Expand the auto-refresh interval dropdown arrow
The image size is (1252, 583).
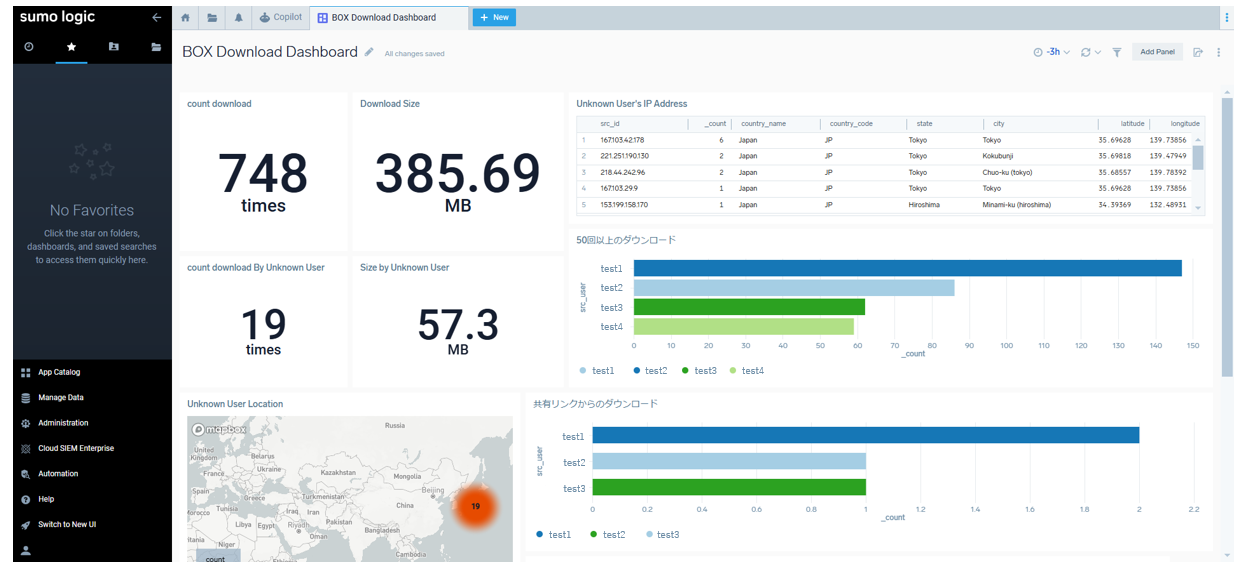point(1098,52)
